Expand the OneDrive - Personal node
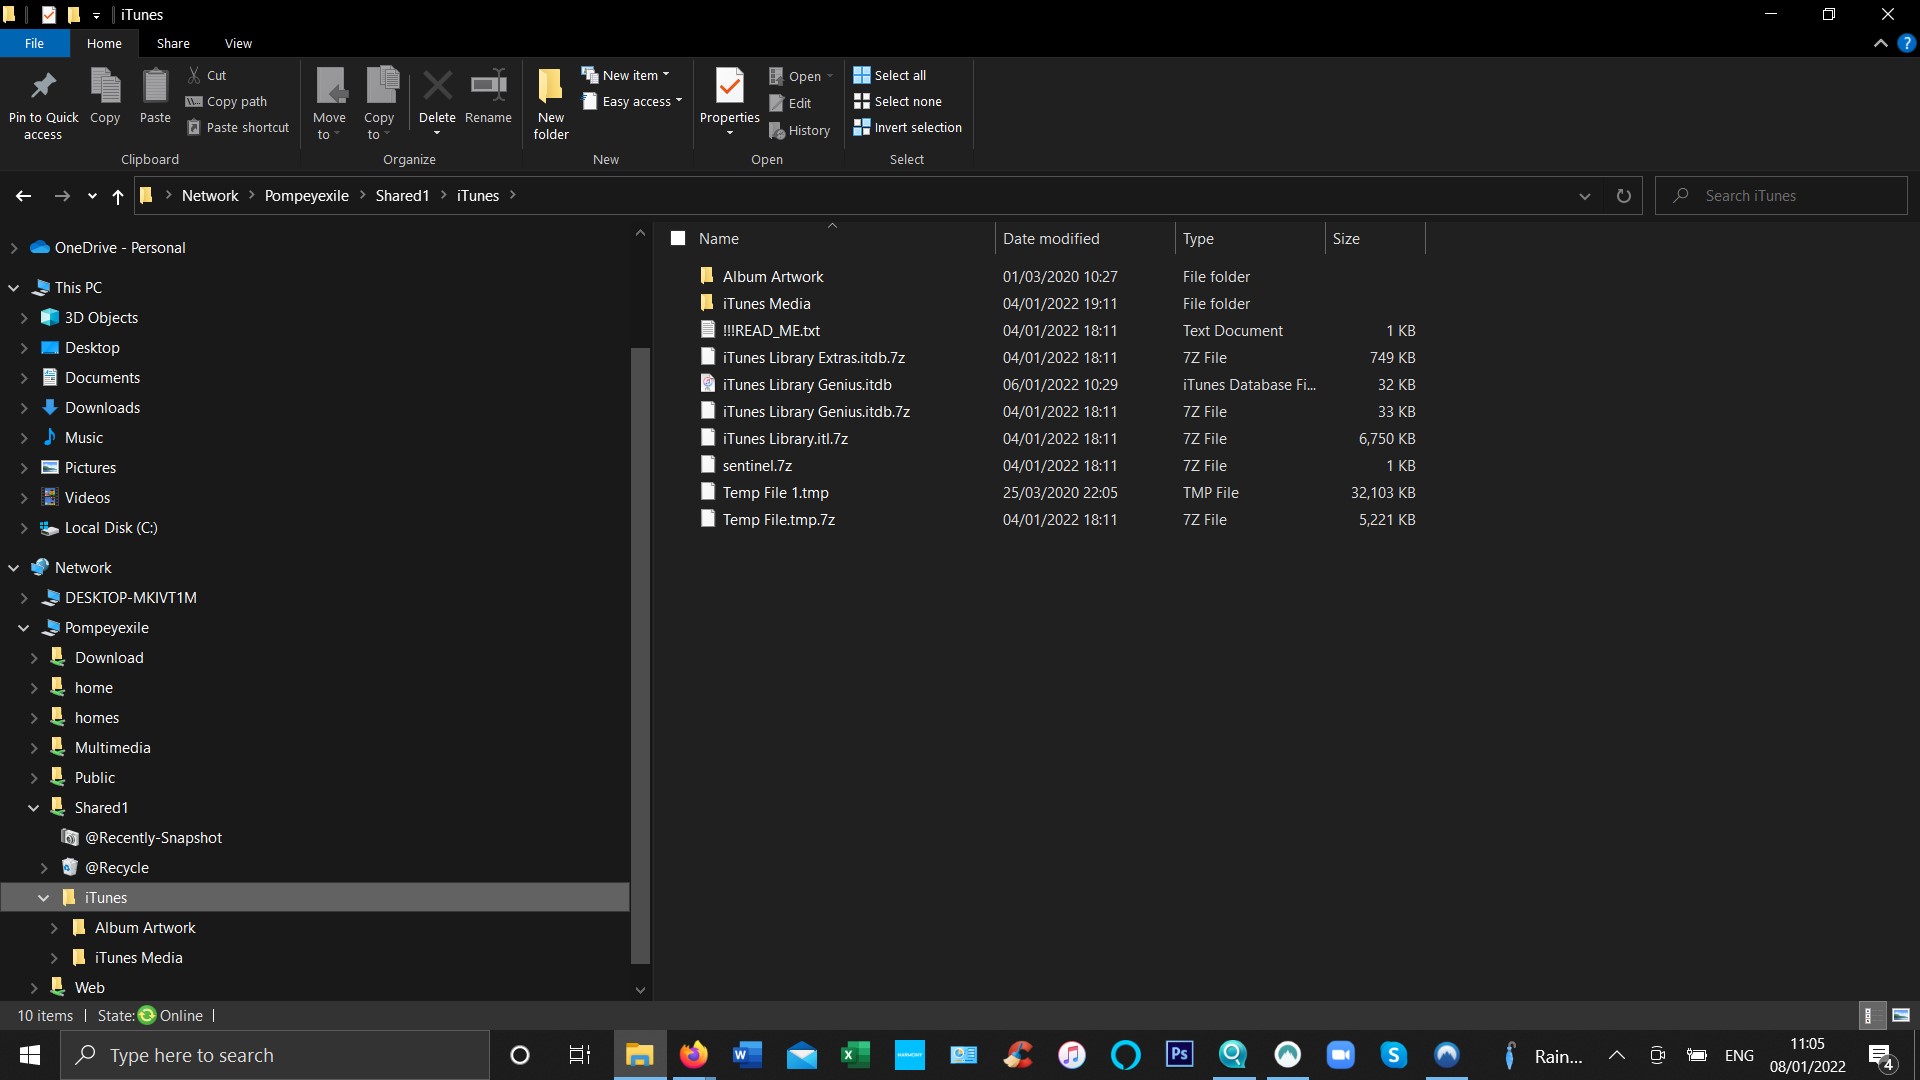This screenshot has width=1920, height=1080. (x=14, y=248)
